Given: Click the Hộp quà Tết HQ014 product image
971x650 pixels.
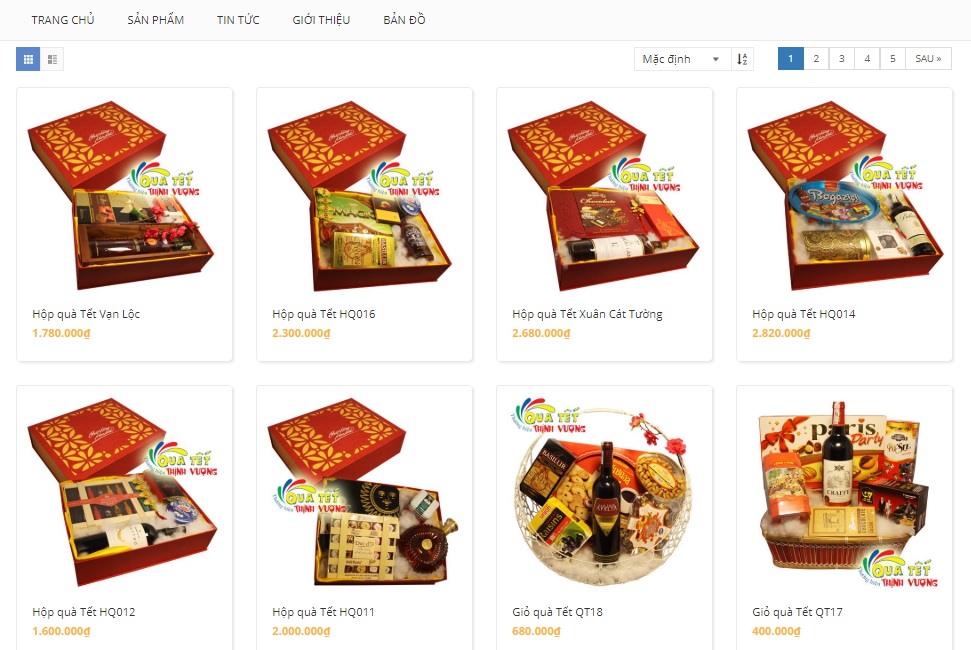Looking at the screenshot, I should (x=844, y=196).
